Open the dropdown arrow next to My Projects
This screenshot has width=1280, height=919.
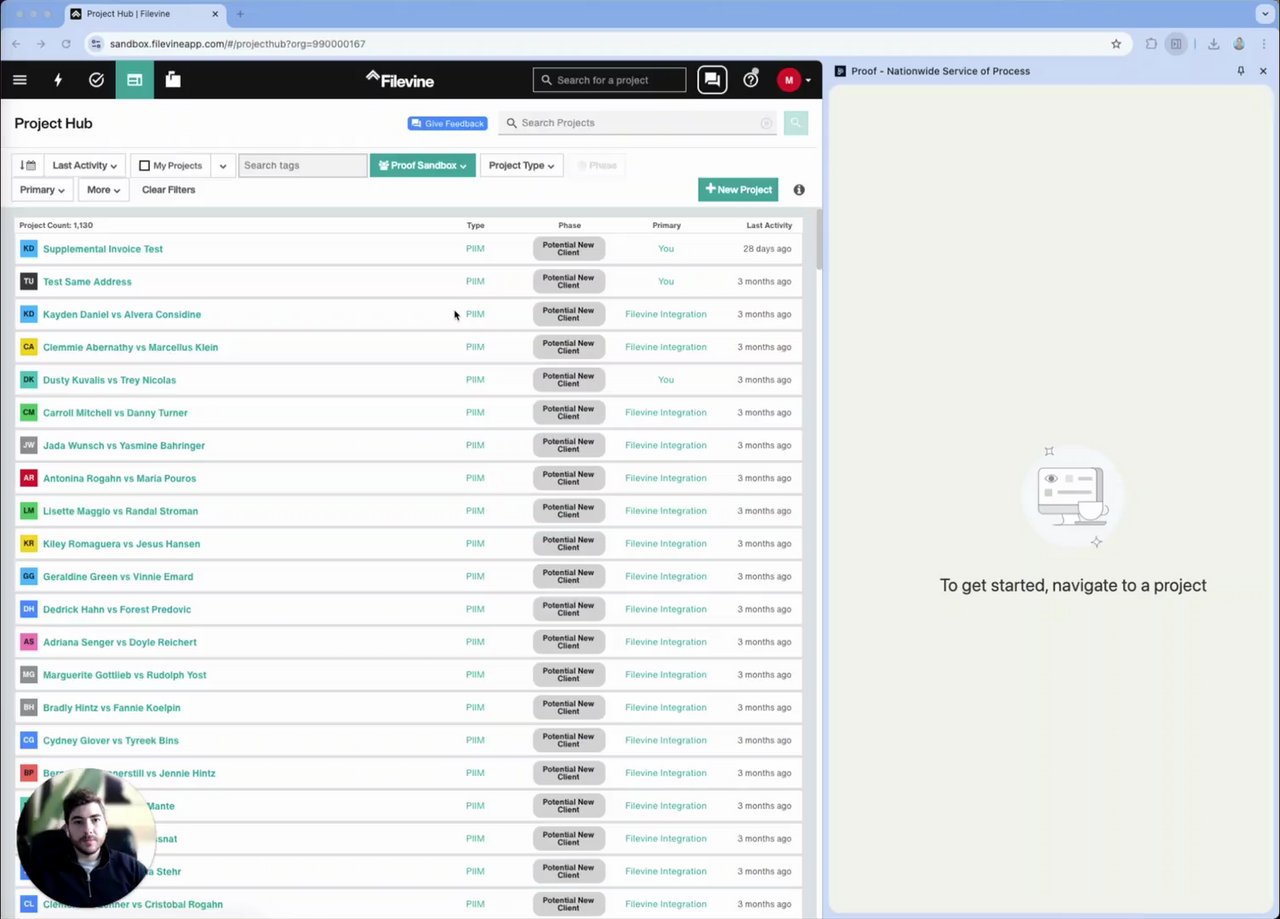223,166
